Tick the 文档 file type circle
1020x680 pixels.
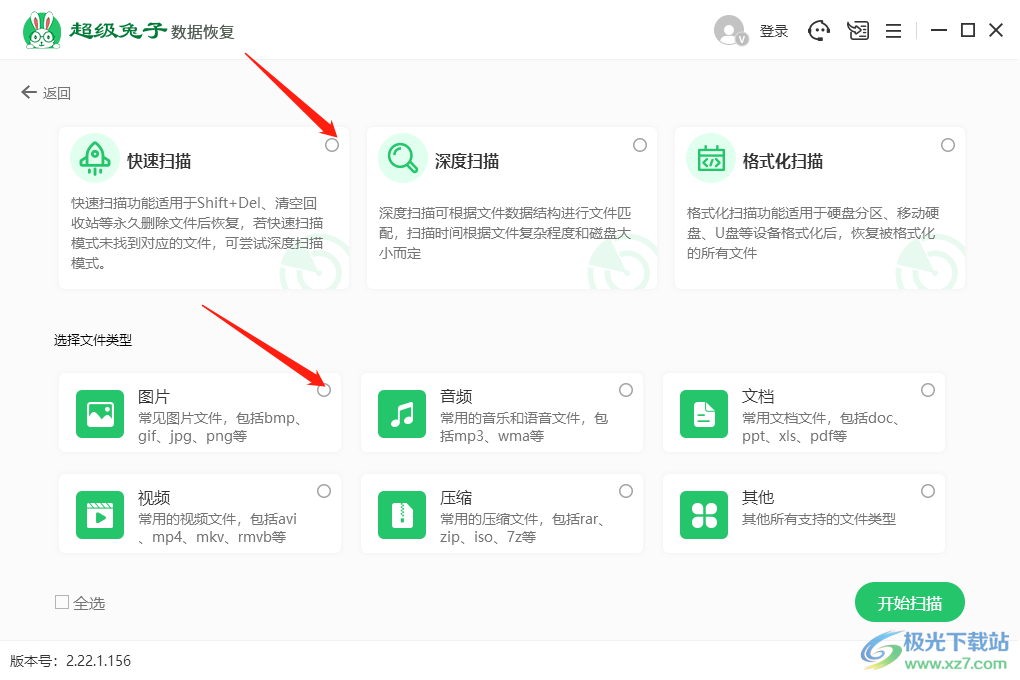(928, 390)
